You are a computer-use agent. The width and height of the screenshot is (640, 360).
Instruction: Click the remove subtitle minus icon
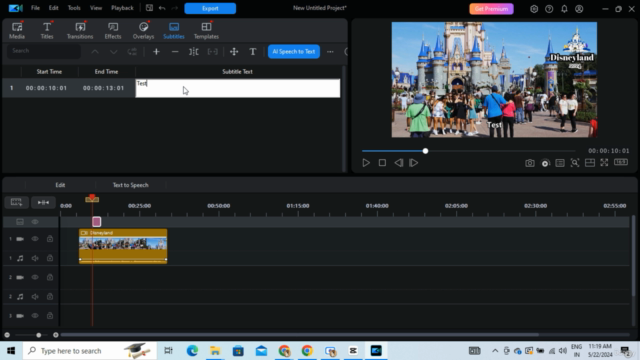coord(175,52)
